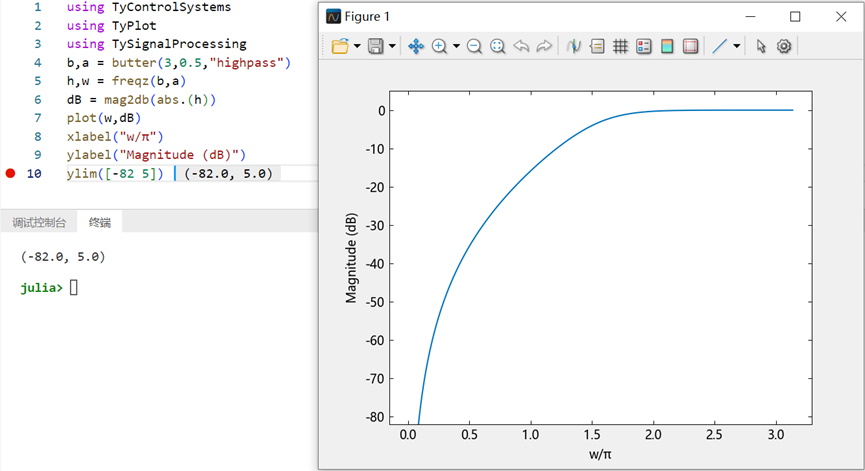Click using TySignalProcessing line
The width and height of the screenshot is (865, 471).
pos(157,44)
